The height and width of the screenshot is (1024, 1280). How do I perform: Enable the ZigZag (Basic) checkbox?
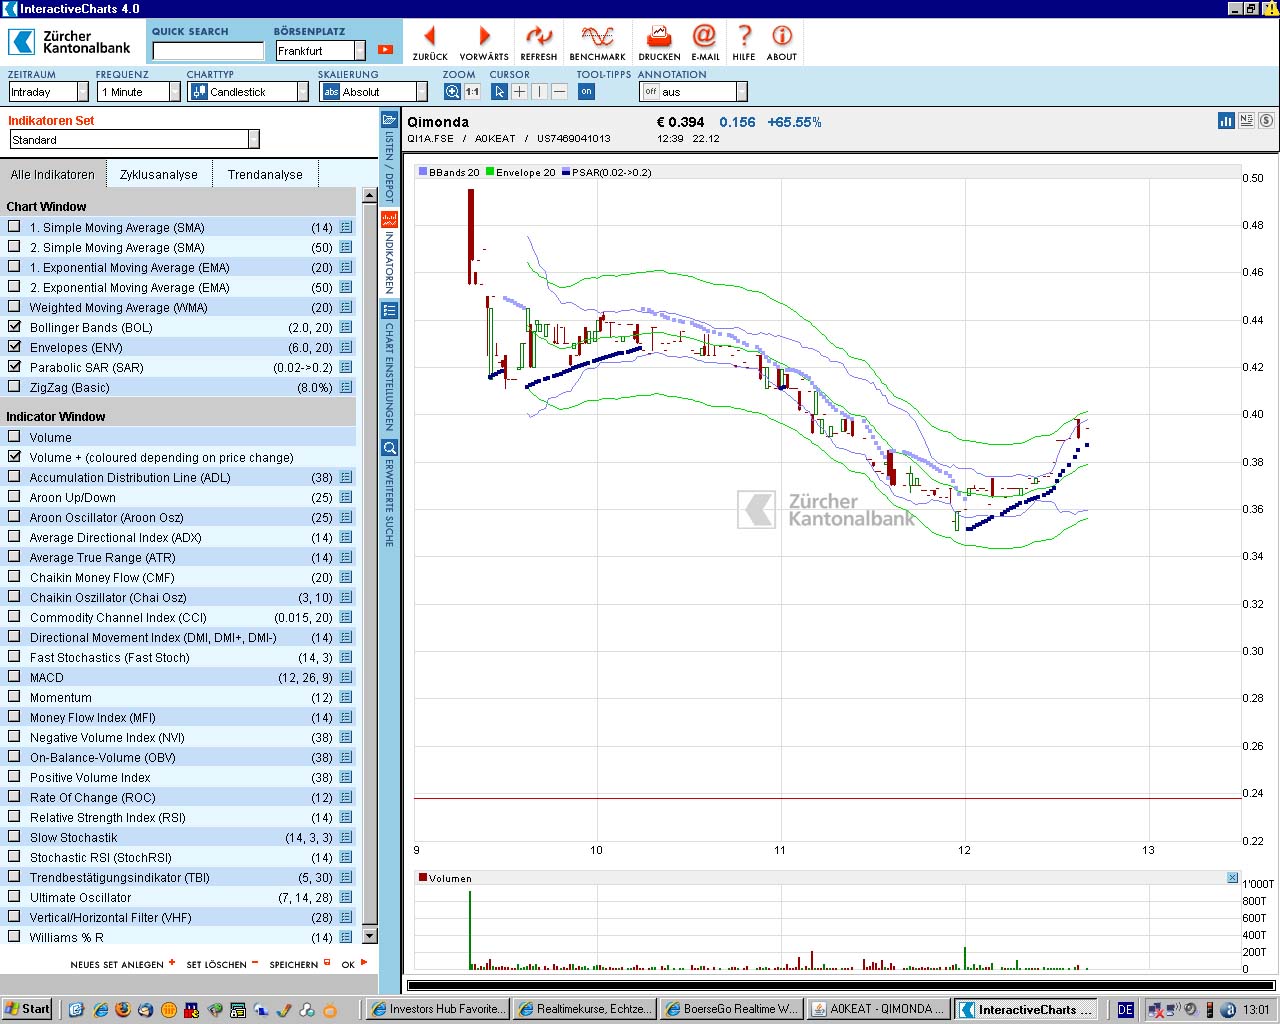tap(14, 387)
